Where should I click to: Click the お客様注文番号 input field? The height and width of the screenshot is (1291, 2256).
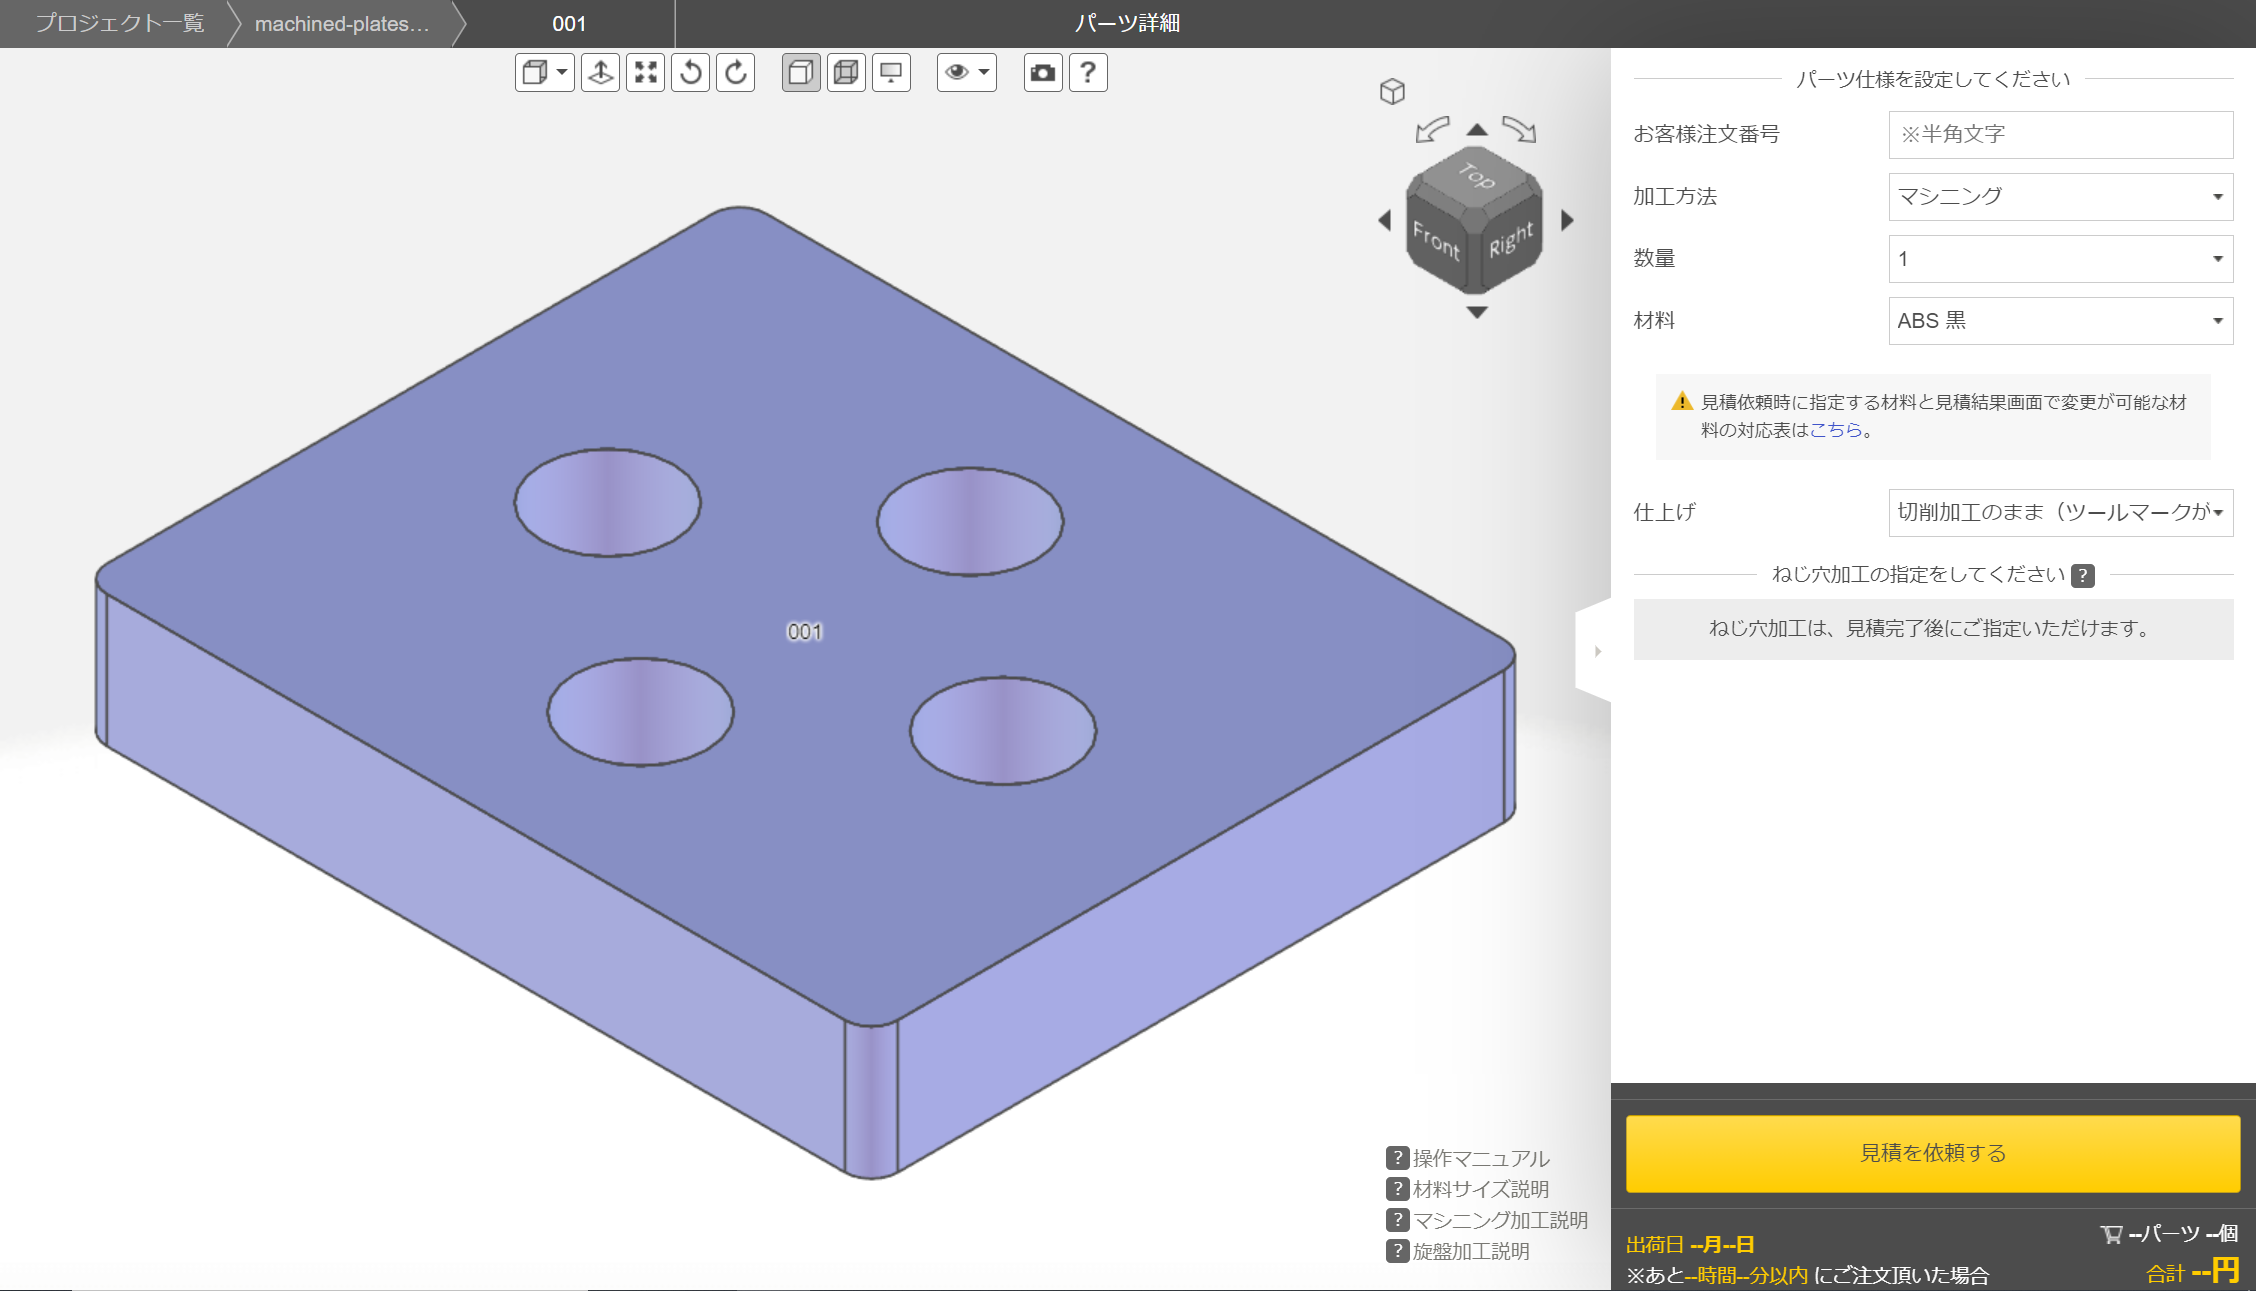[x=2060, y=134]
